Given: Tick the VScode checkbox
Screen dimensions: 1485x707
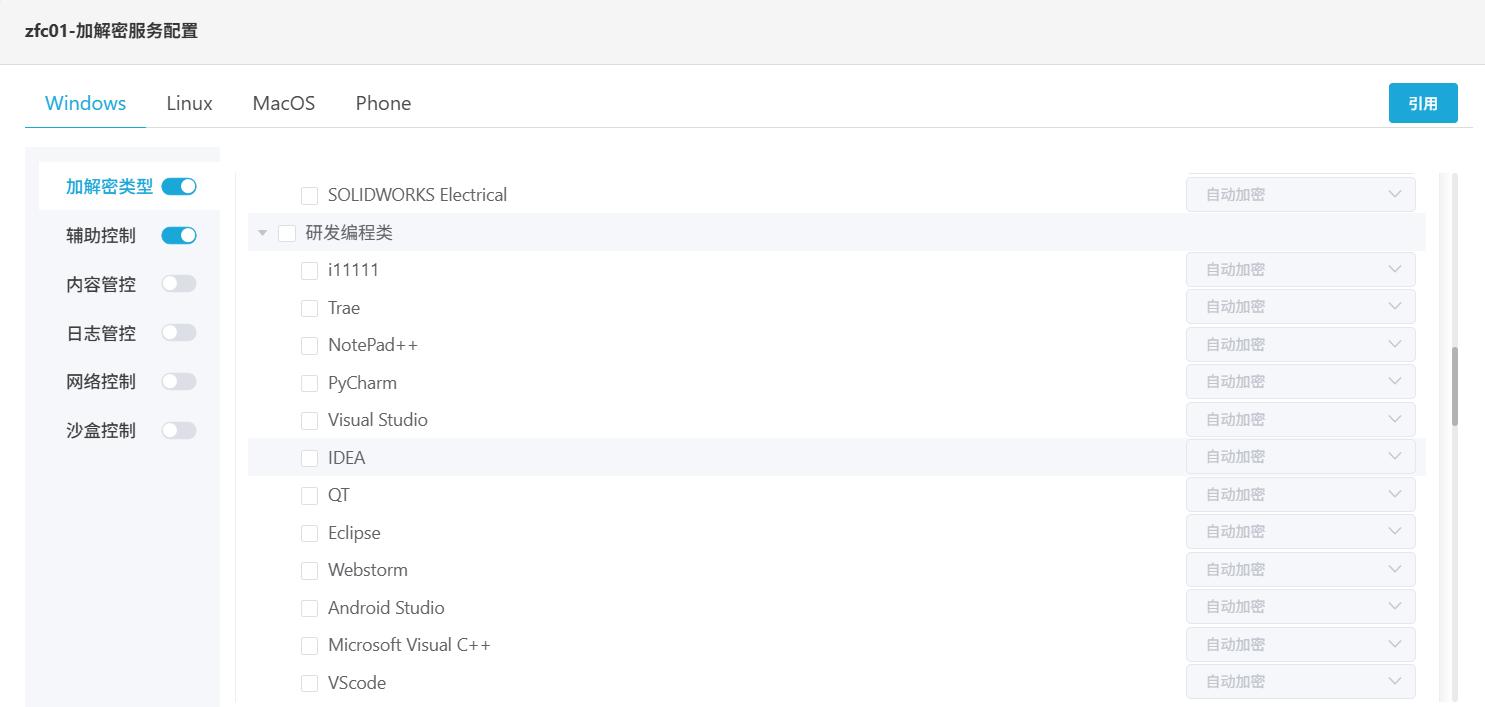Looking at the screenshot, I should click(x=310, y=683).
